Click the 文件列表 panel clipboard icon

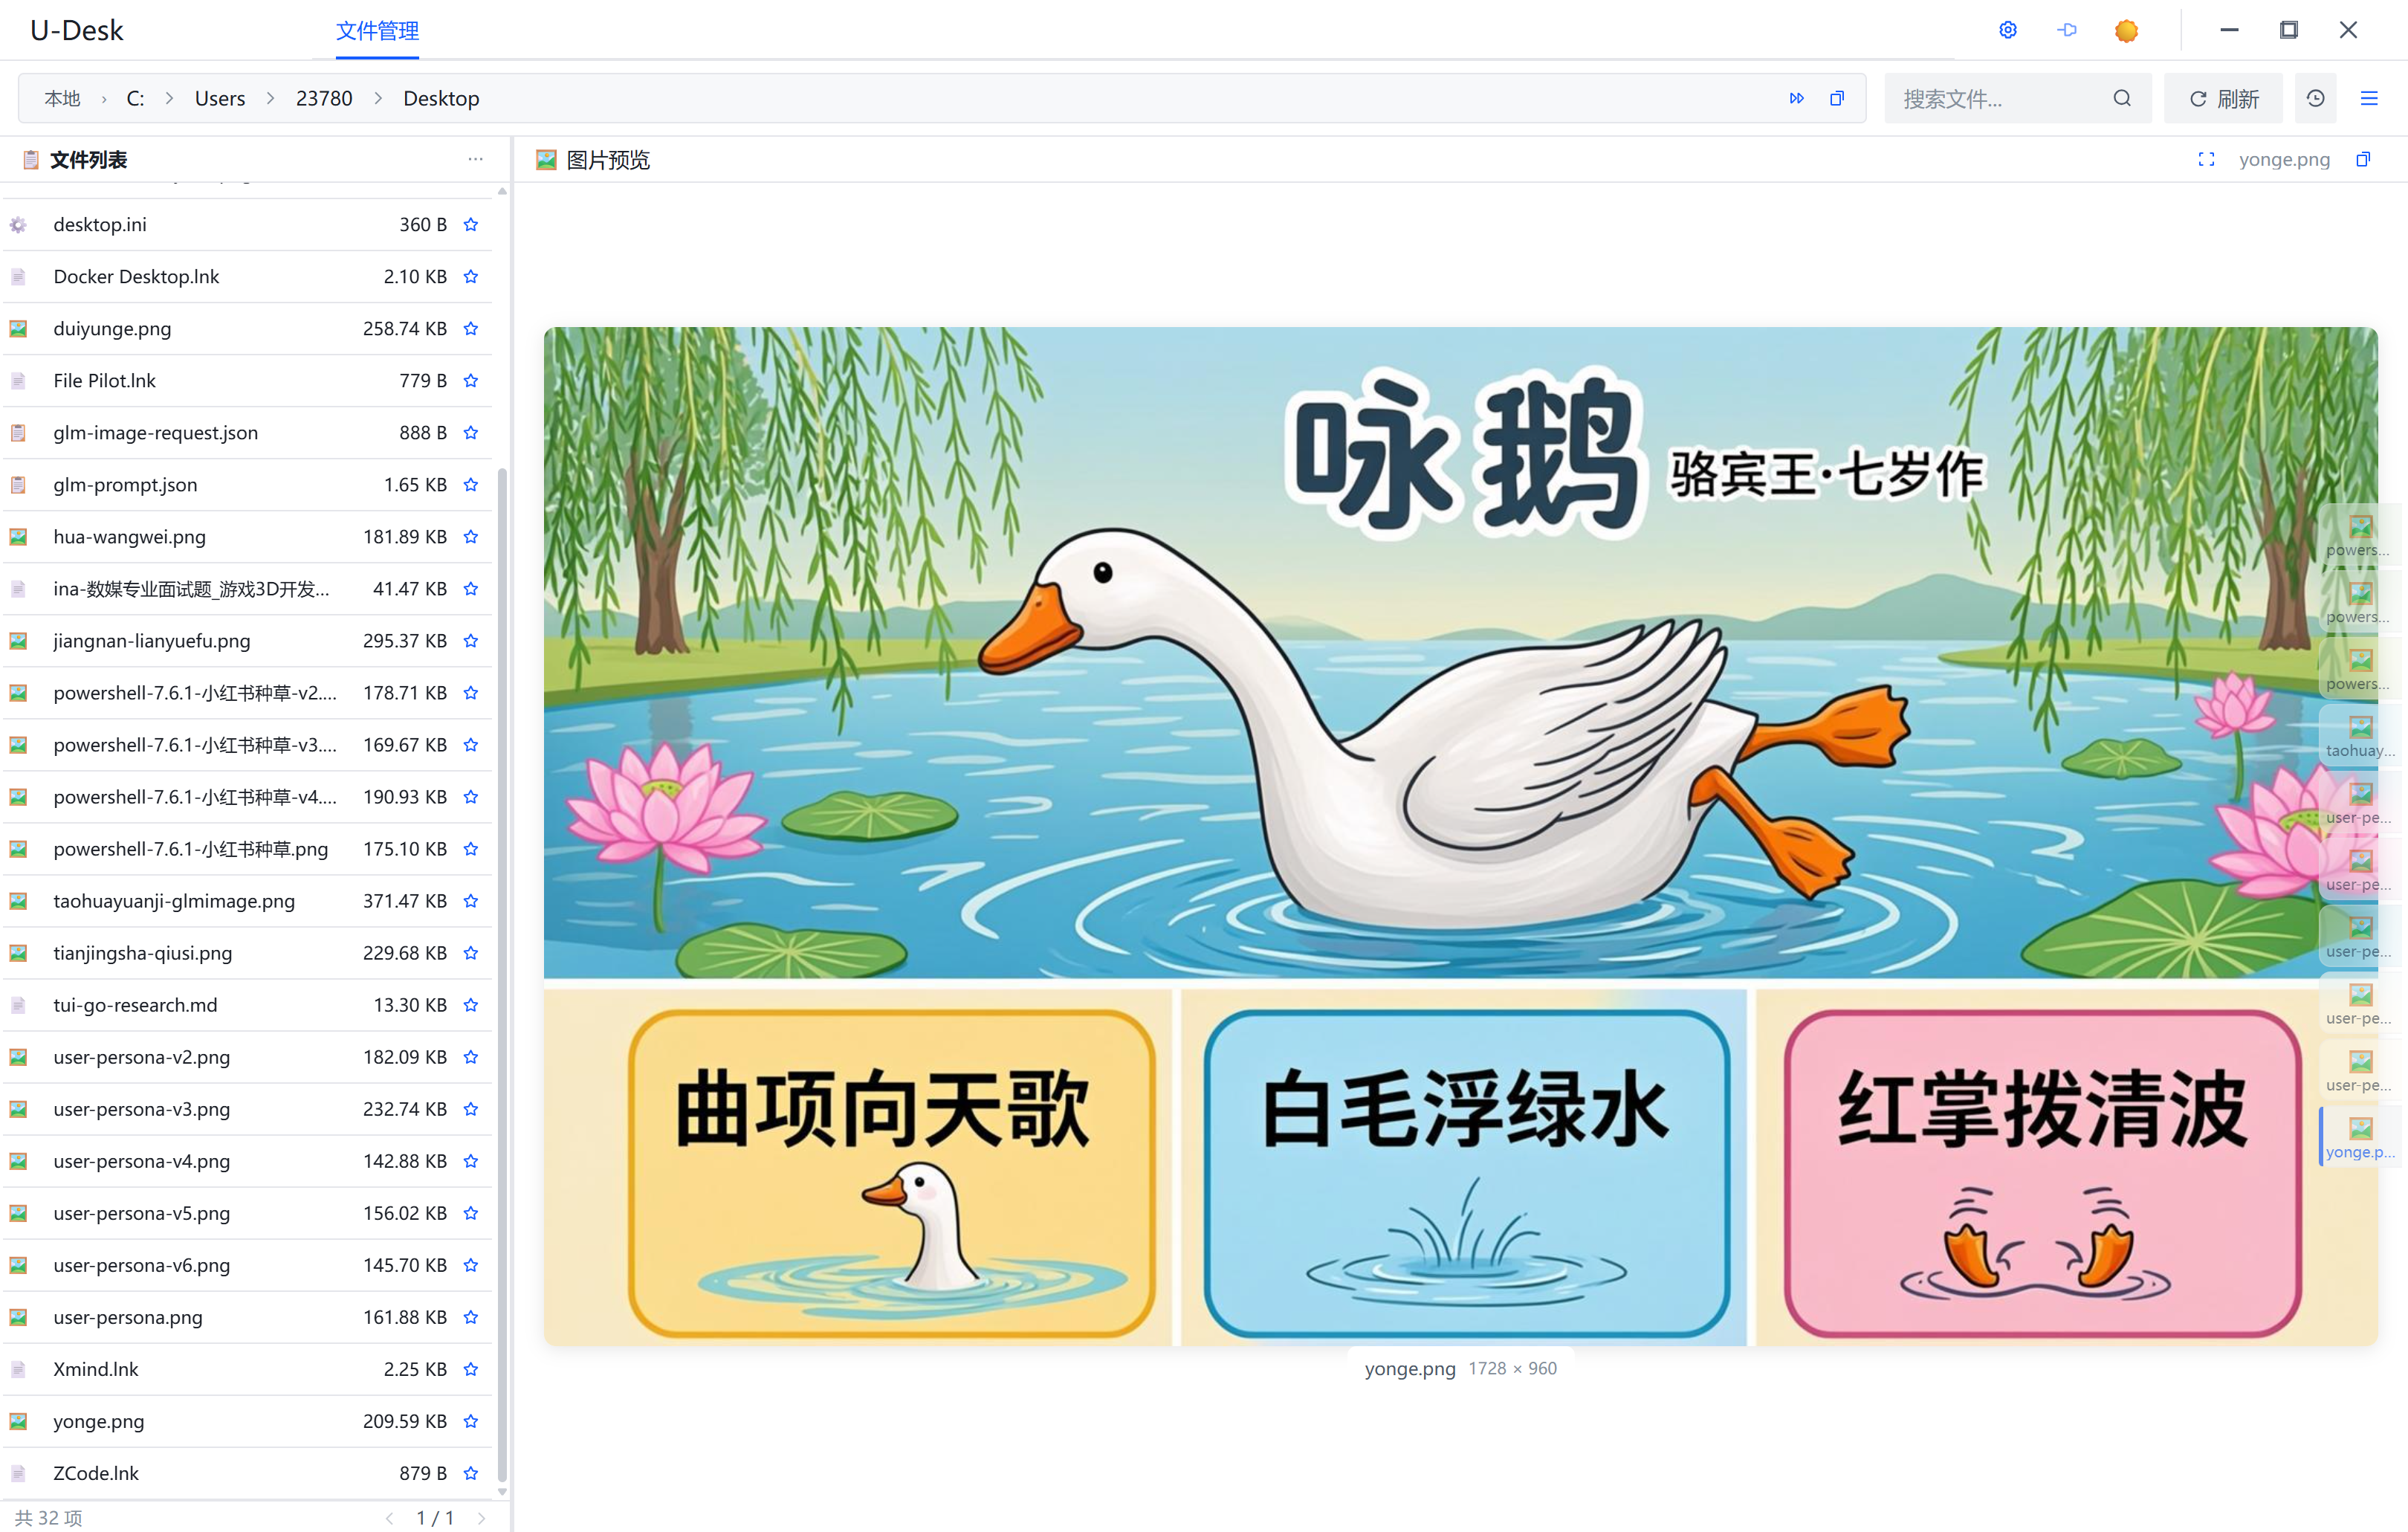pos(31,159)
